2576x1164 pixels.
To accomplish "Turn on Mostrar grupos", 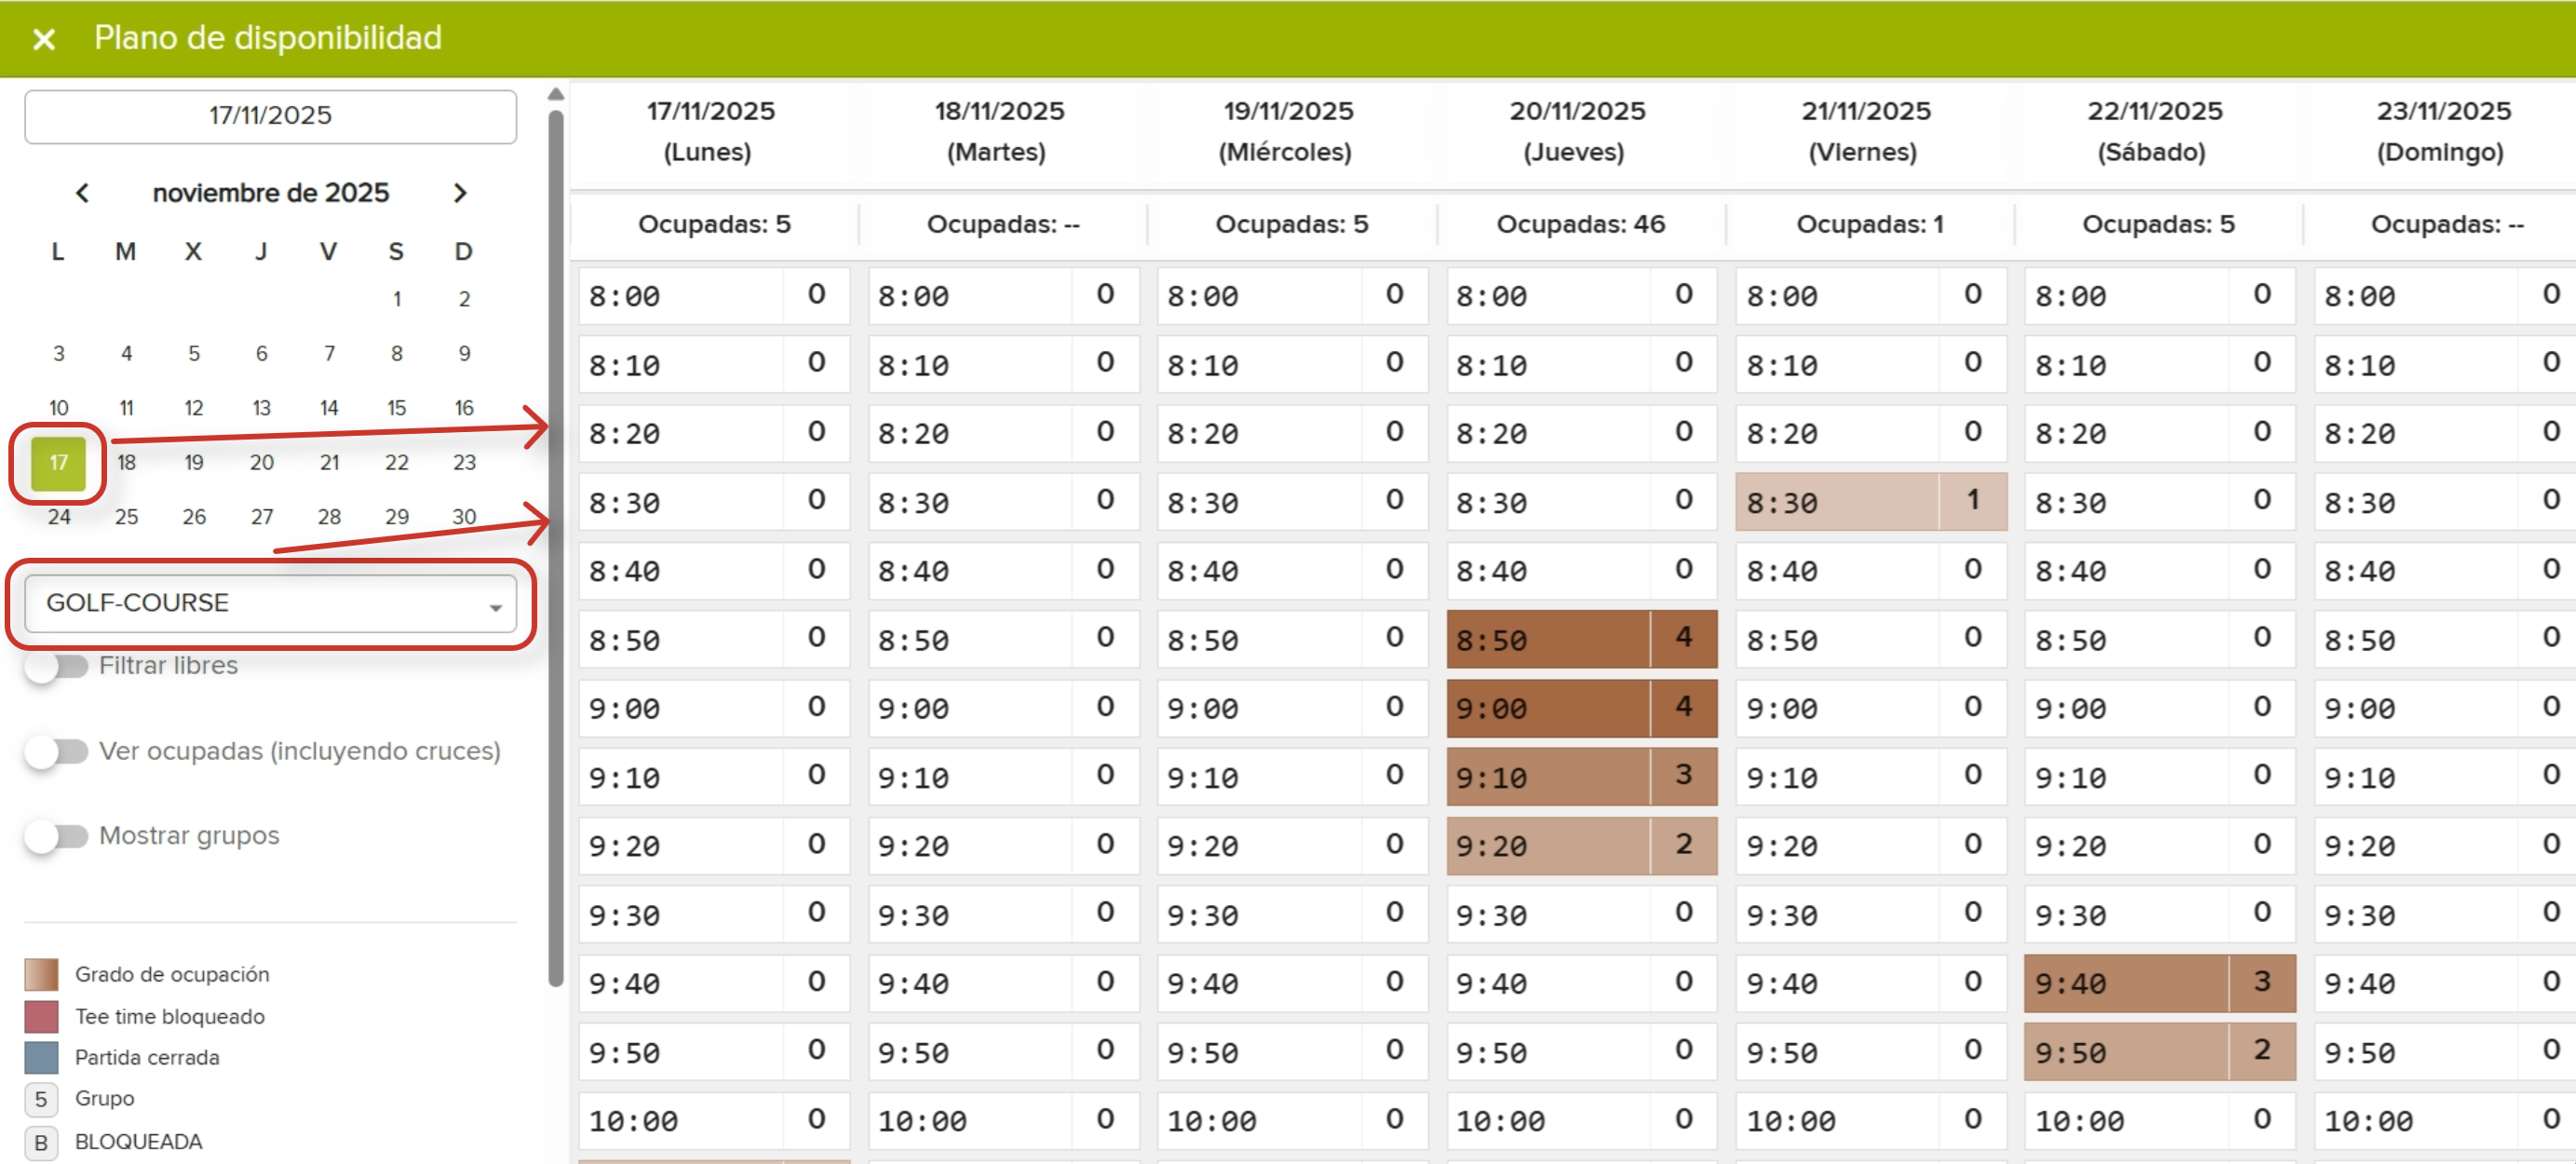I will (58, 836).
